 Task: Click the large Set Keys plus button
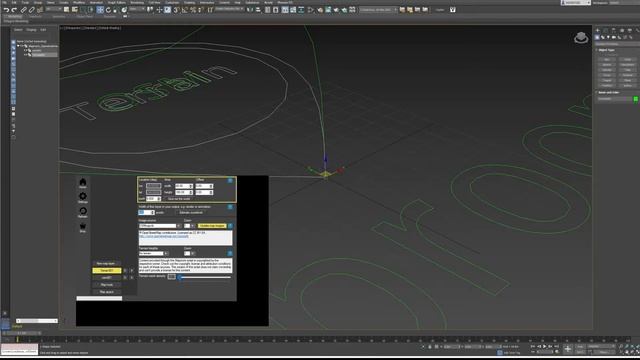pyautogui.click(x=567, y=349)
